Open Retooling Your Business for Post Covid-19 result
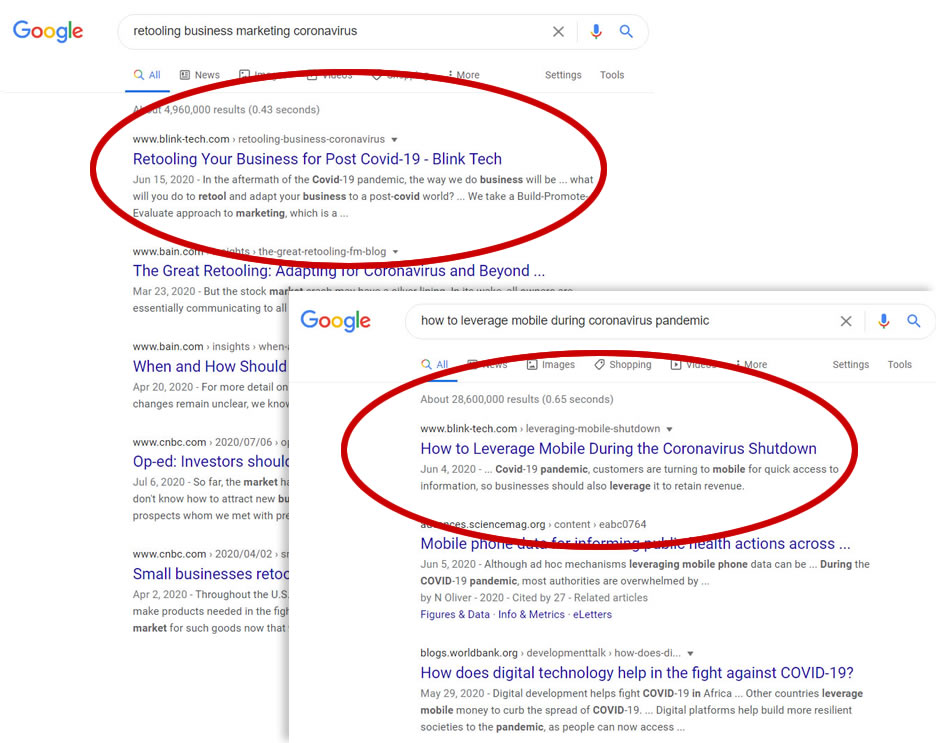Viewport: 936px width, 743px height. (x=317, y=159)
